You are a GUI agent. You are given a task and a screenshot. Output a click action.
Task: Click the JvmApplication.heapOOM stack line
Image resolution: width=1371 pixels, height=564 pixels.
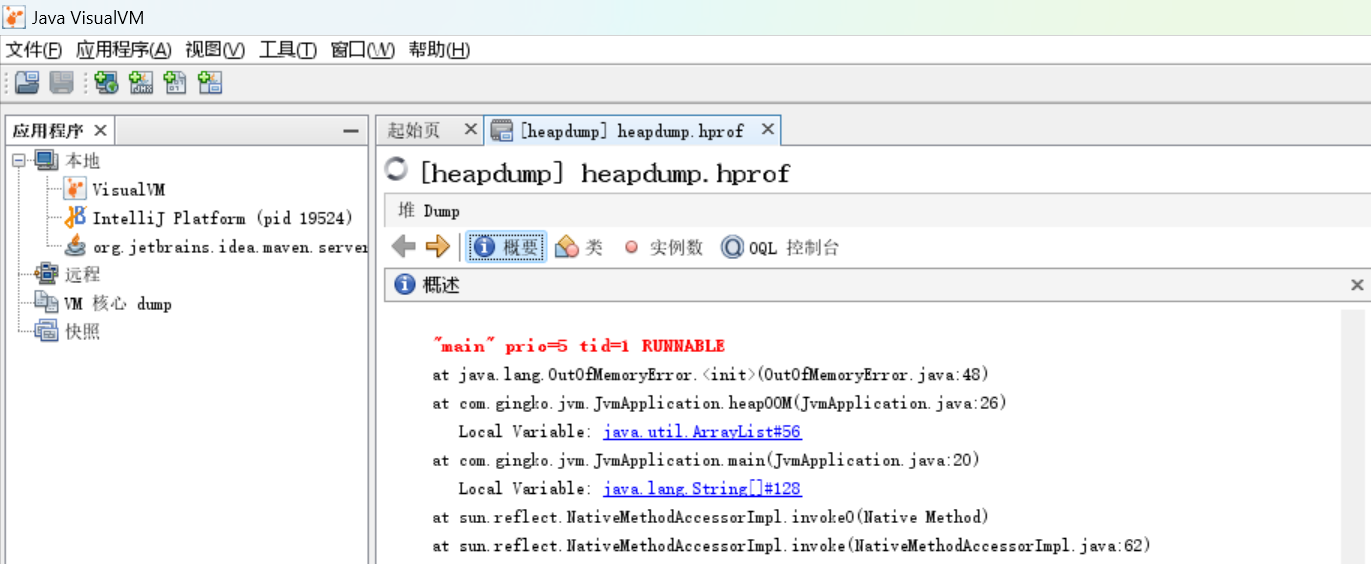(x=719, y=403)
